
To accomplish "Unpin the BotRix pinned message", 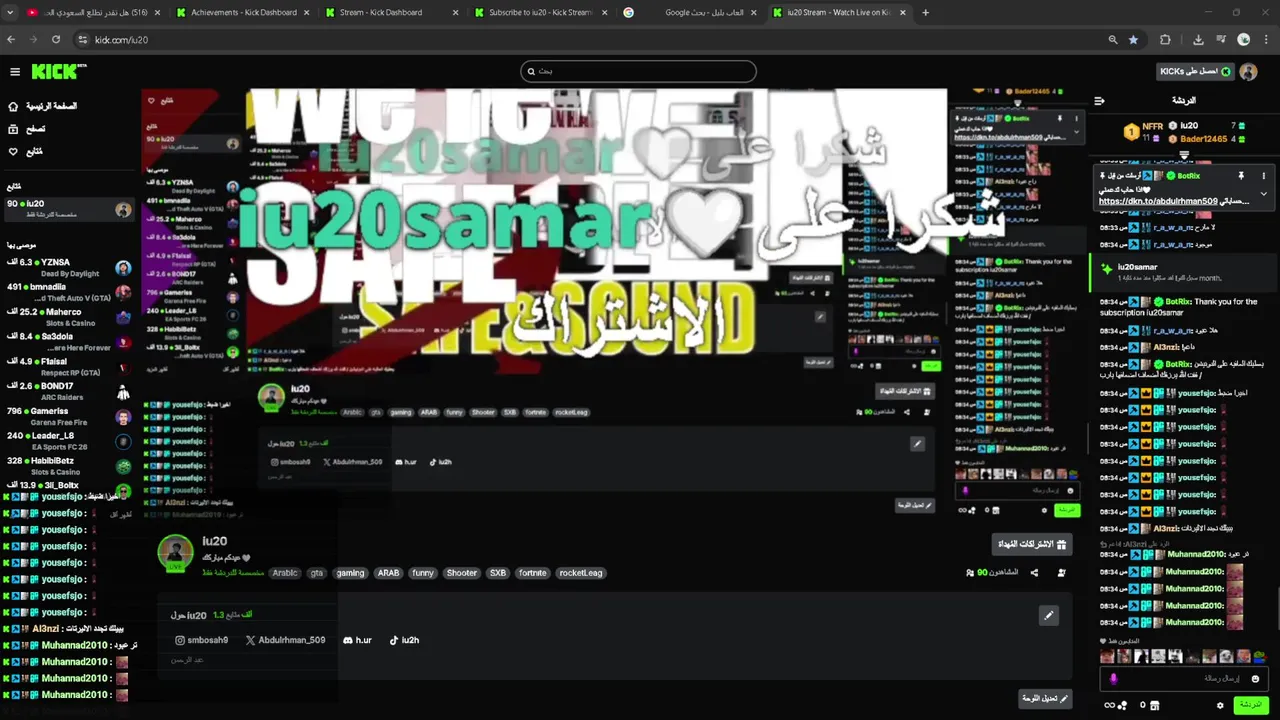I will pos(1241,176).
